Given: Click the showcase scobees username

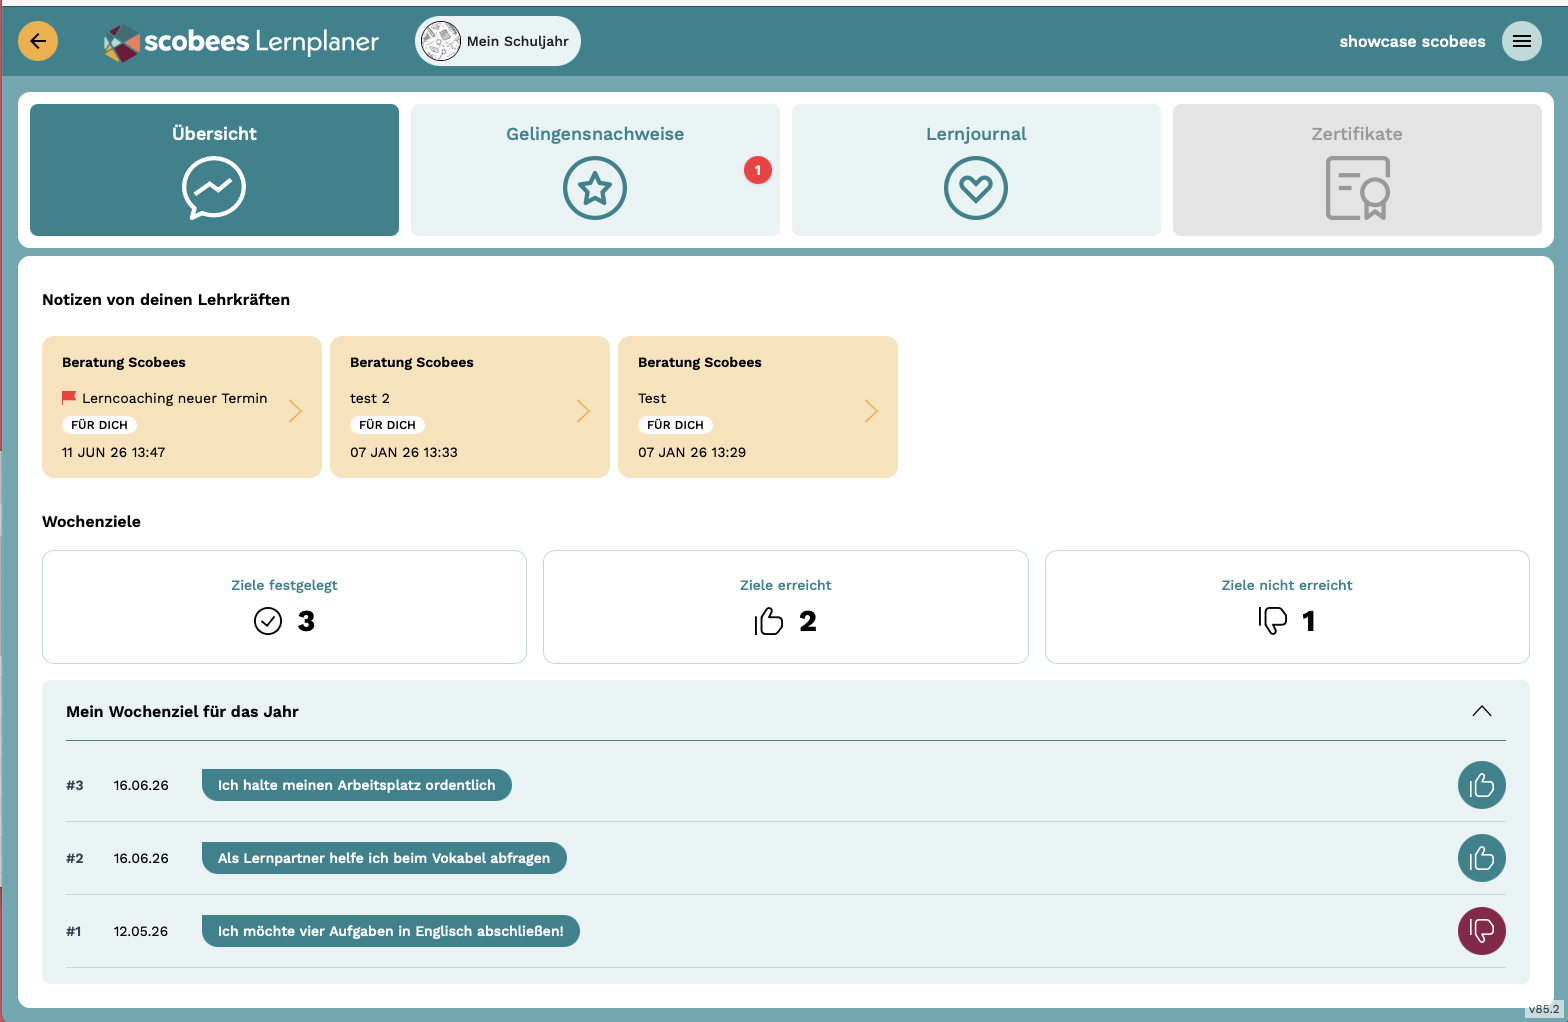Looking at the screenshot, I should coord(1412,42).
